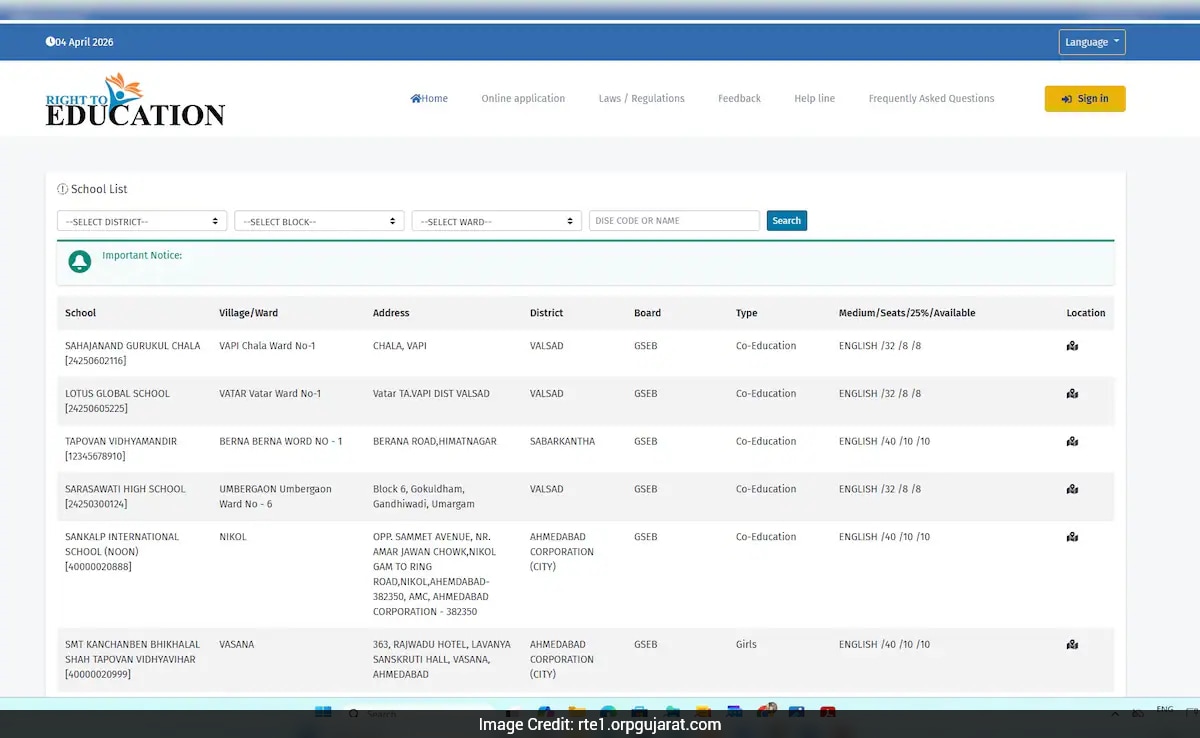Focus the DISE code or name field

(674, 221)
